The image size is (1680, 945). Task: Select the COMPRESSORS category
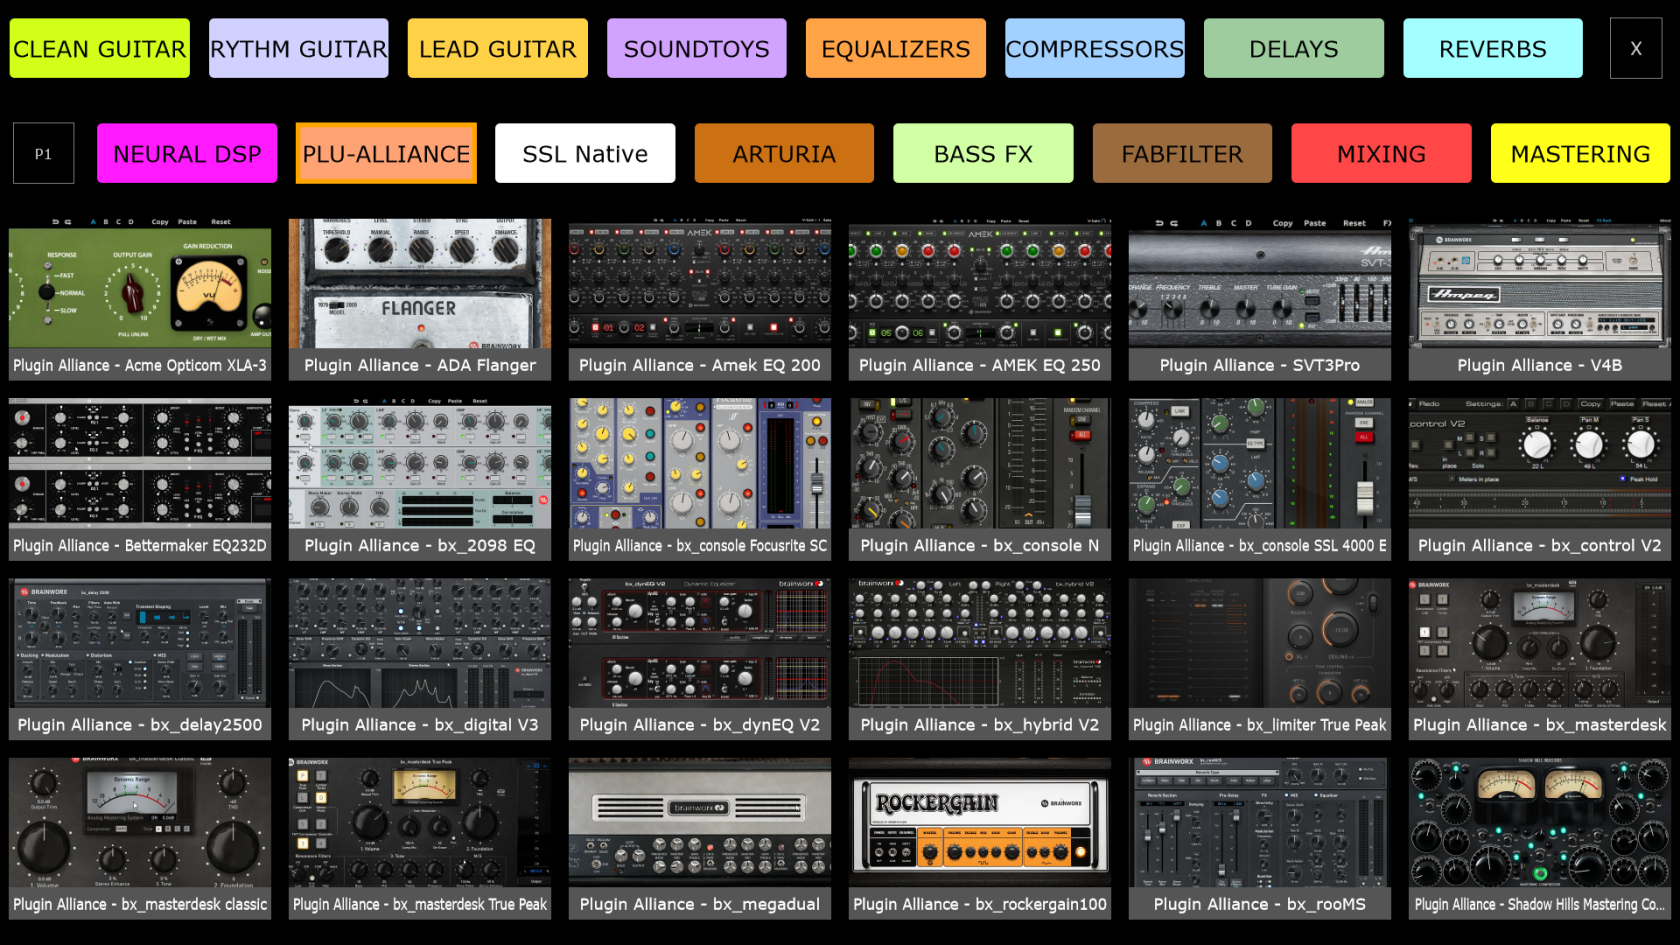point(1095,48)
